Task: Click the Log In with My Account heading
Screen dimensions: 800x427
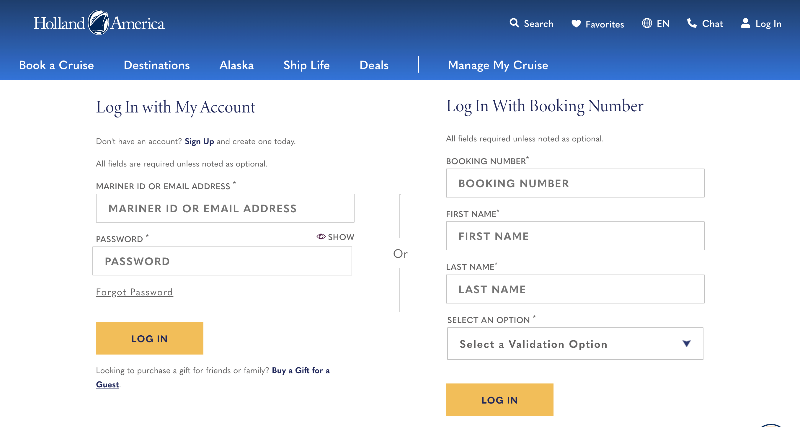Action: point(176,108)
